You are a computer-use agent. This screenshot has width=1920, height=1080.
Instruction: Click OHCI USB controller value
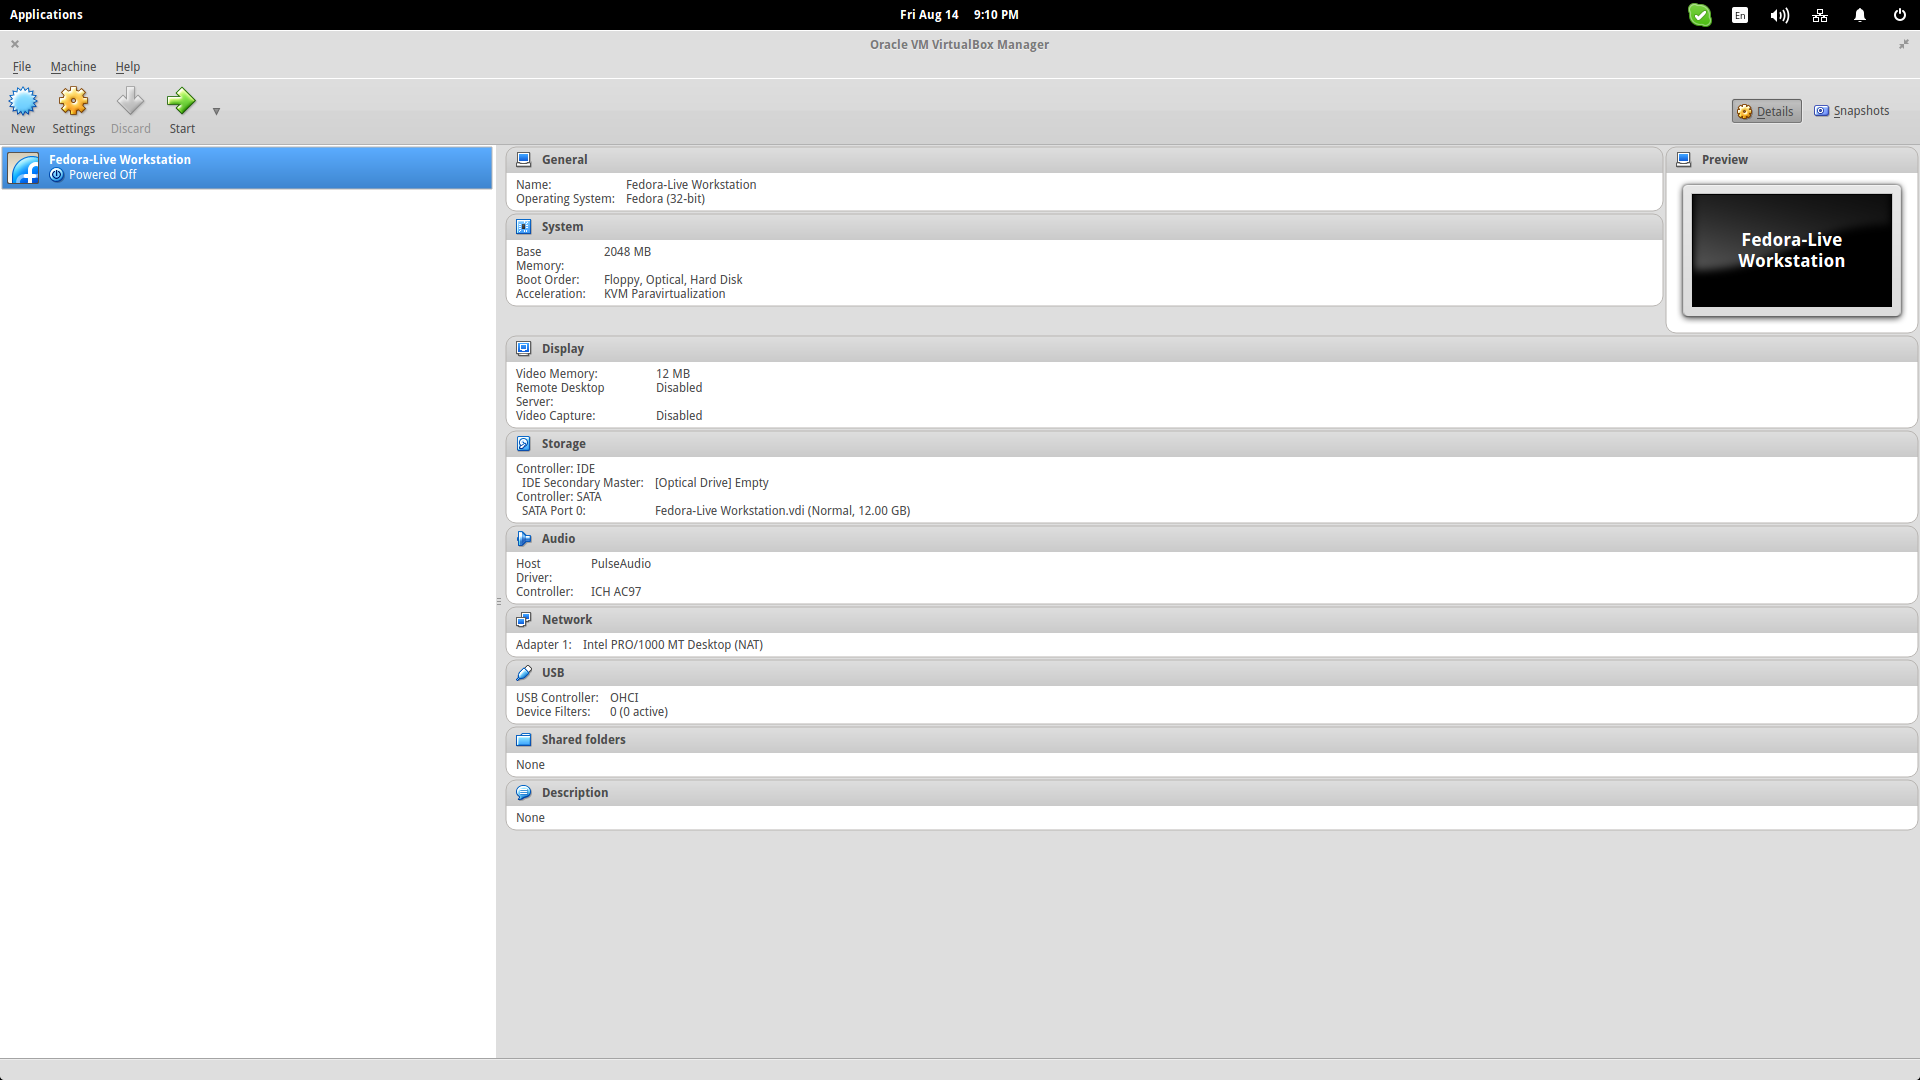pos(624,698)
